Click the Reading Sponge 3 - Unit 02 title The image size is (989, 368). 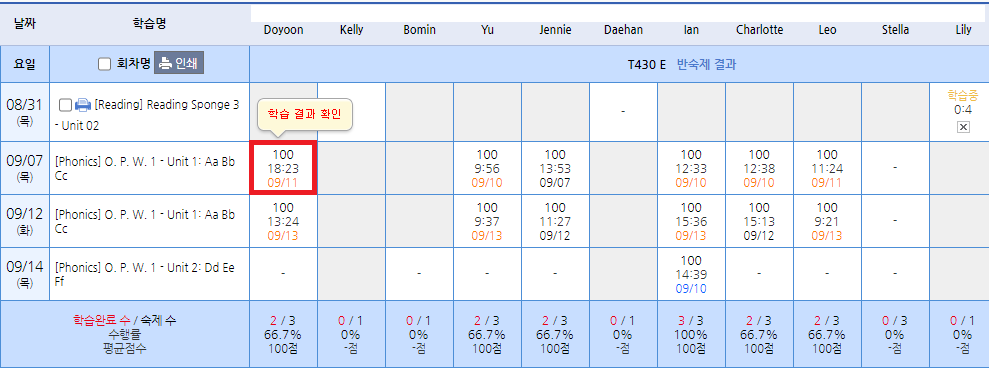(x=148, y=115)
